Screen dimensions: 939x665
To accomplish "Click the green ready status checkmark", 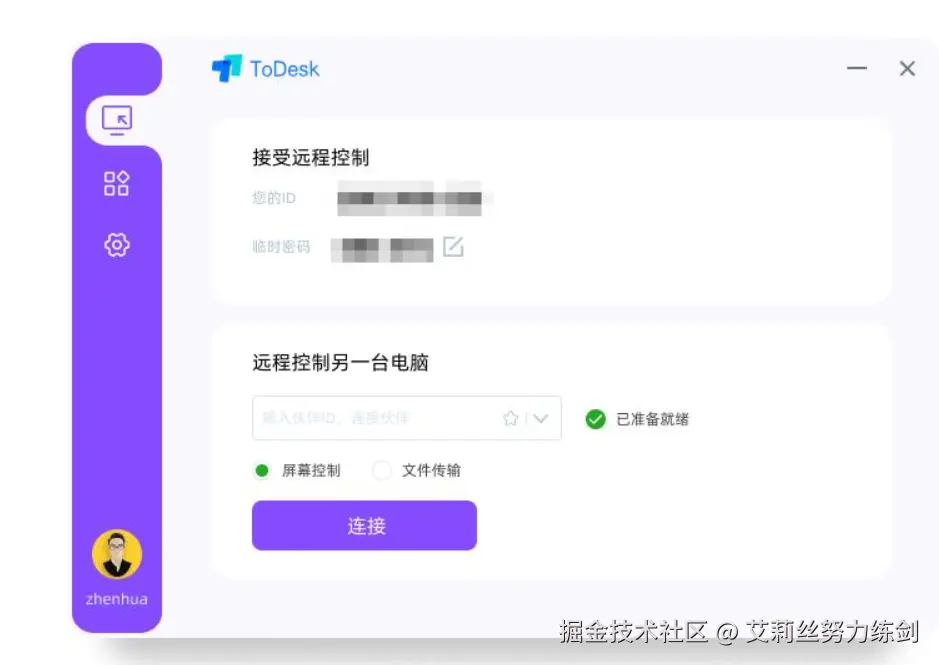I will pyautogui.click(x=595, y=419).
